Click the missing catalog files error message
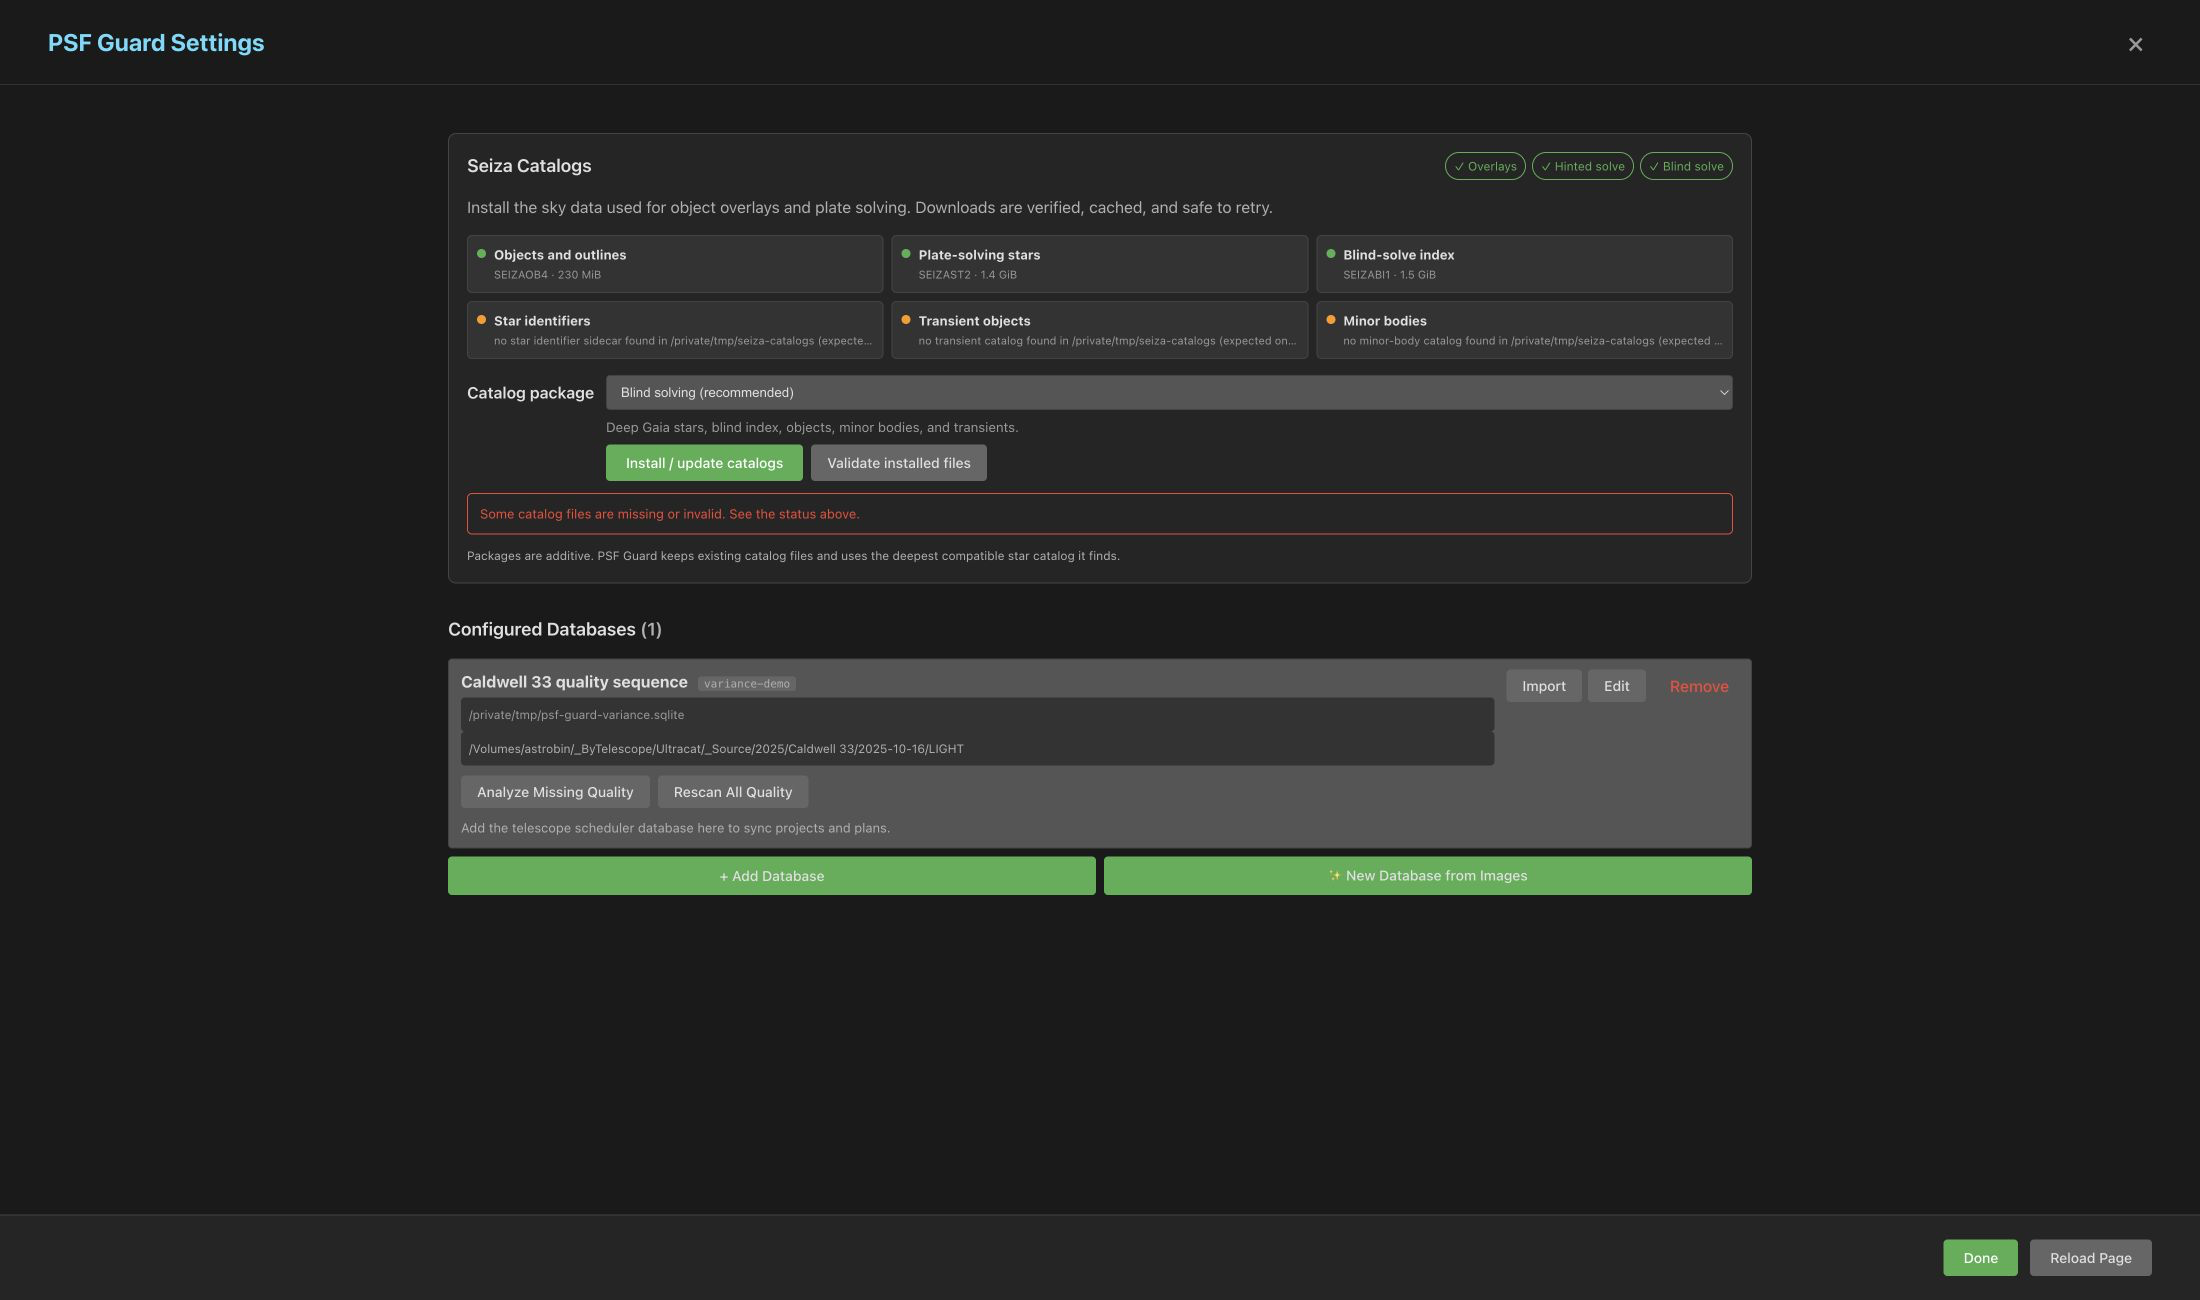The image size is (2200, 1300). (1099, 514)
